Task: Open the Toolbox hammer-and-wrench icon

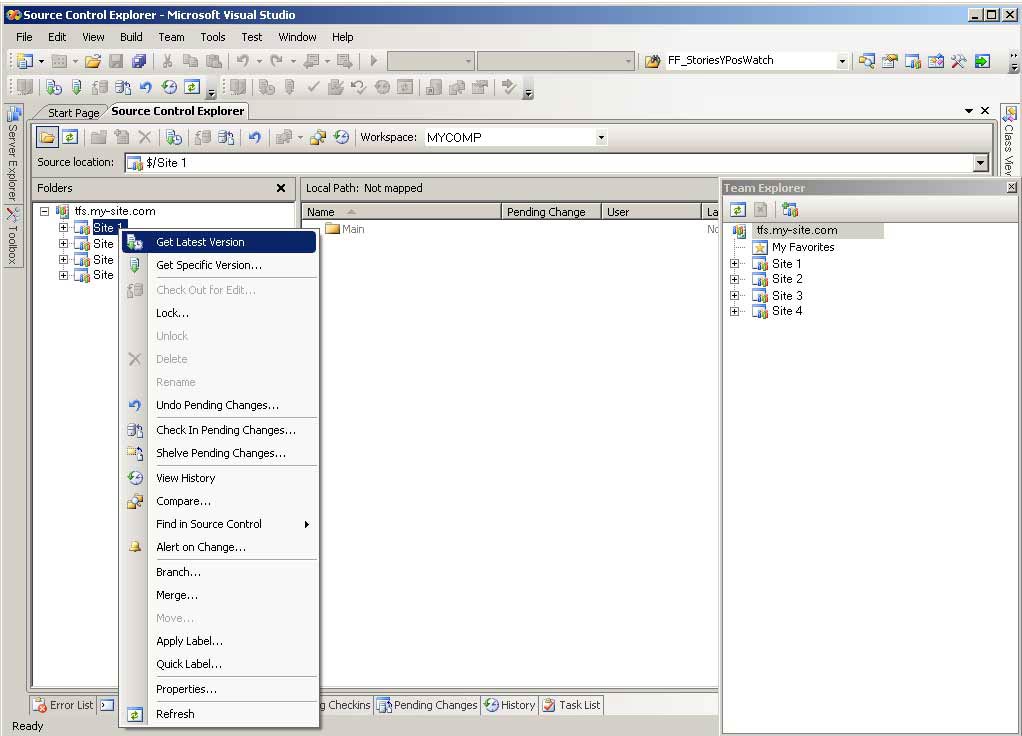Action: [x=958, y=61]
